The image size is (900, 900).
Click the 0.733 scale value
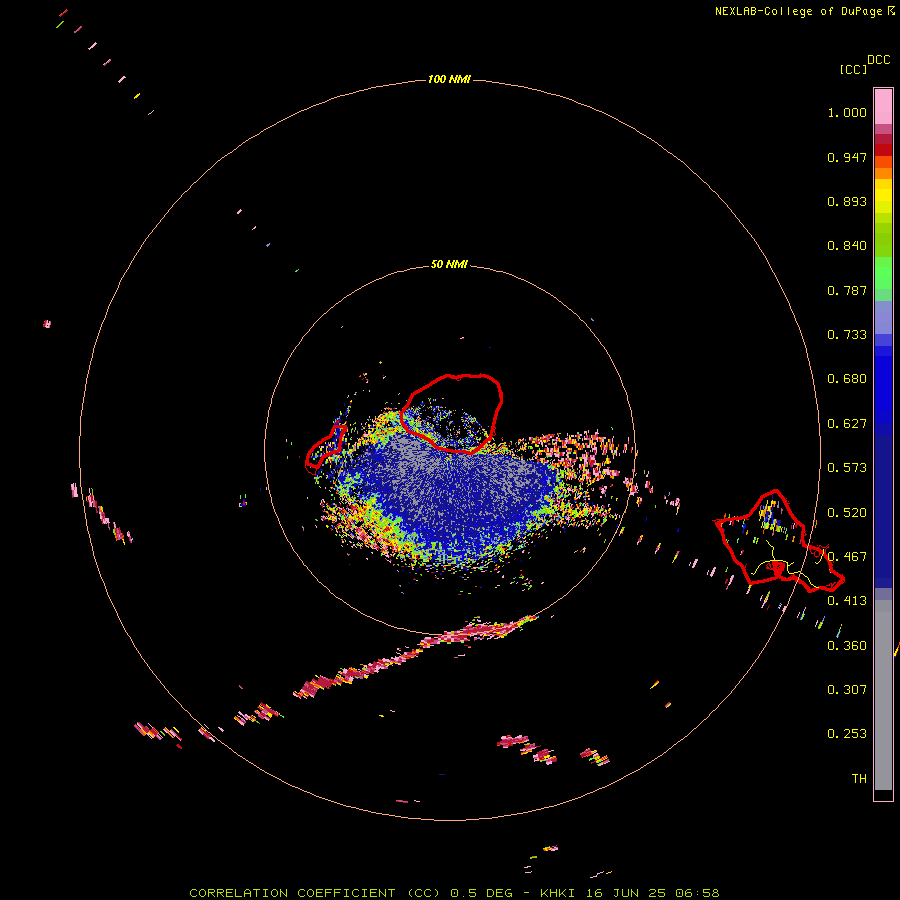847,335
